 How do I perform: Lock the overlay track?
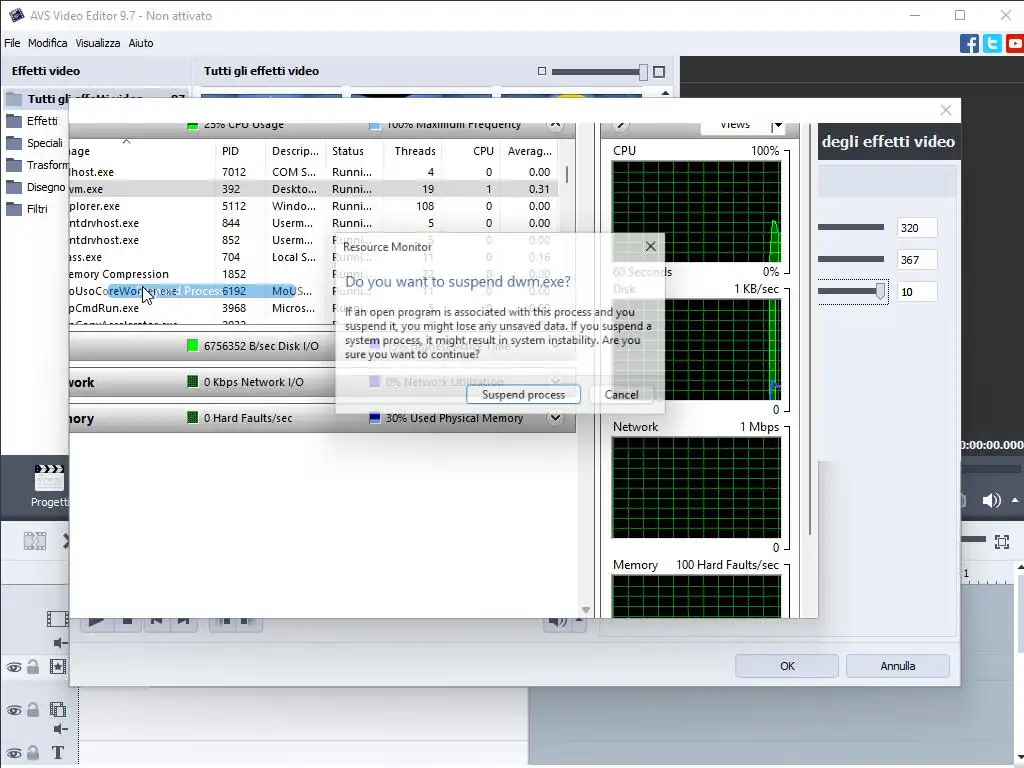tap(33, 710)
